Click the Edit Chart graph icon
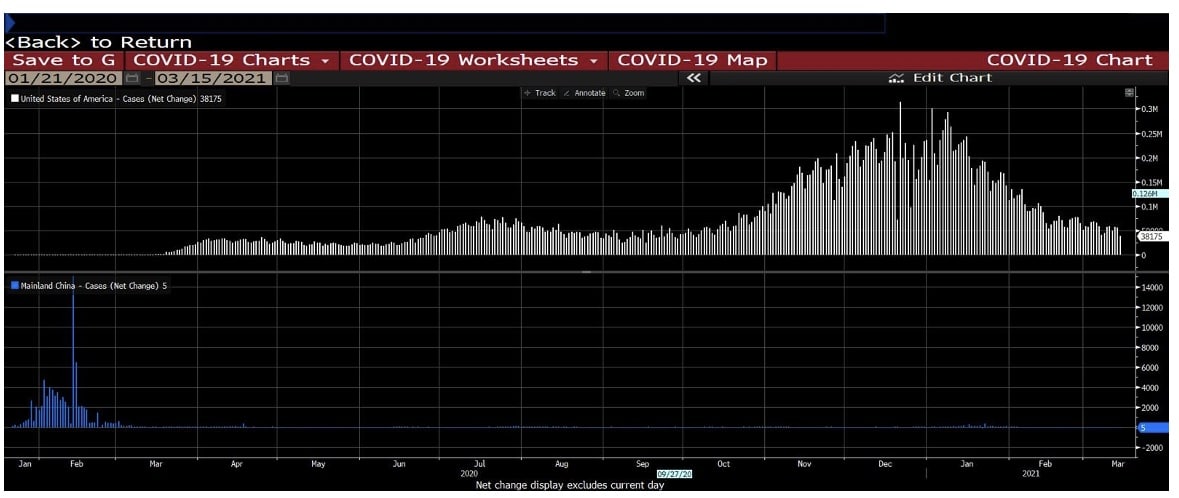The height and width of the screenshot is (498, 1179). coord(896,78)
